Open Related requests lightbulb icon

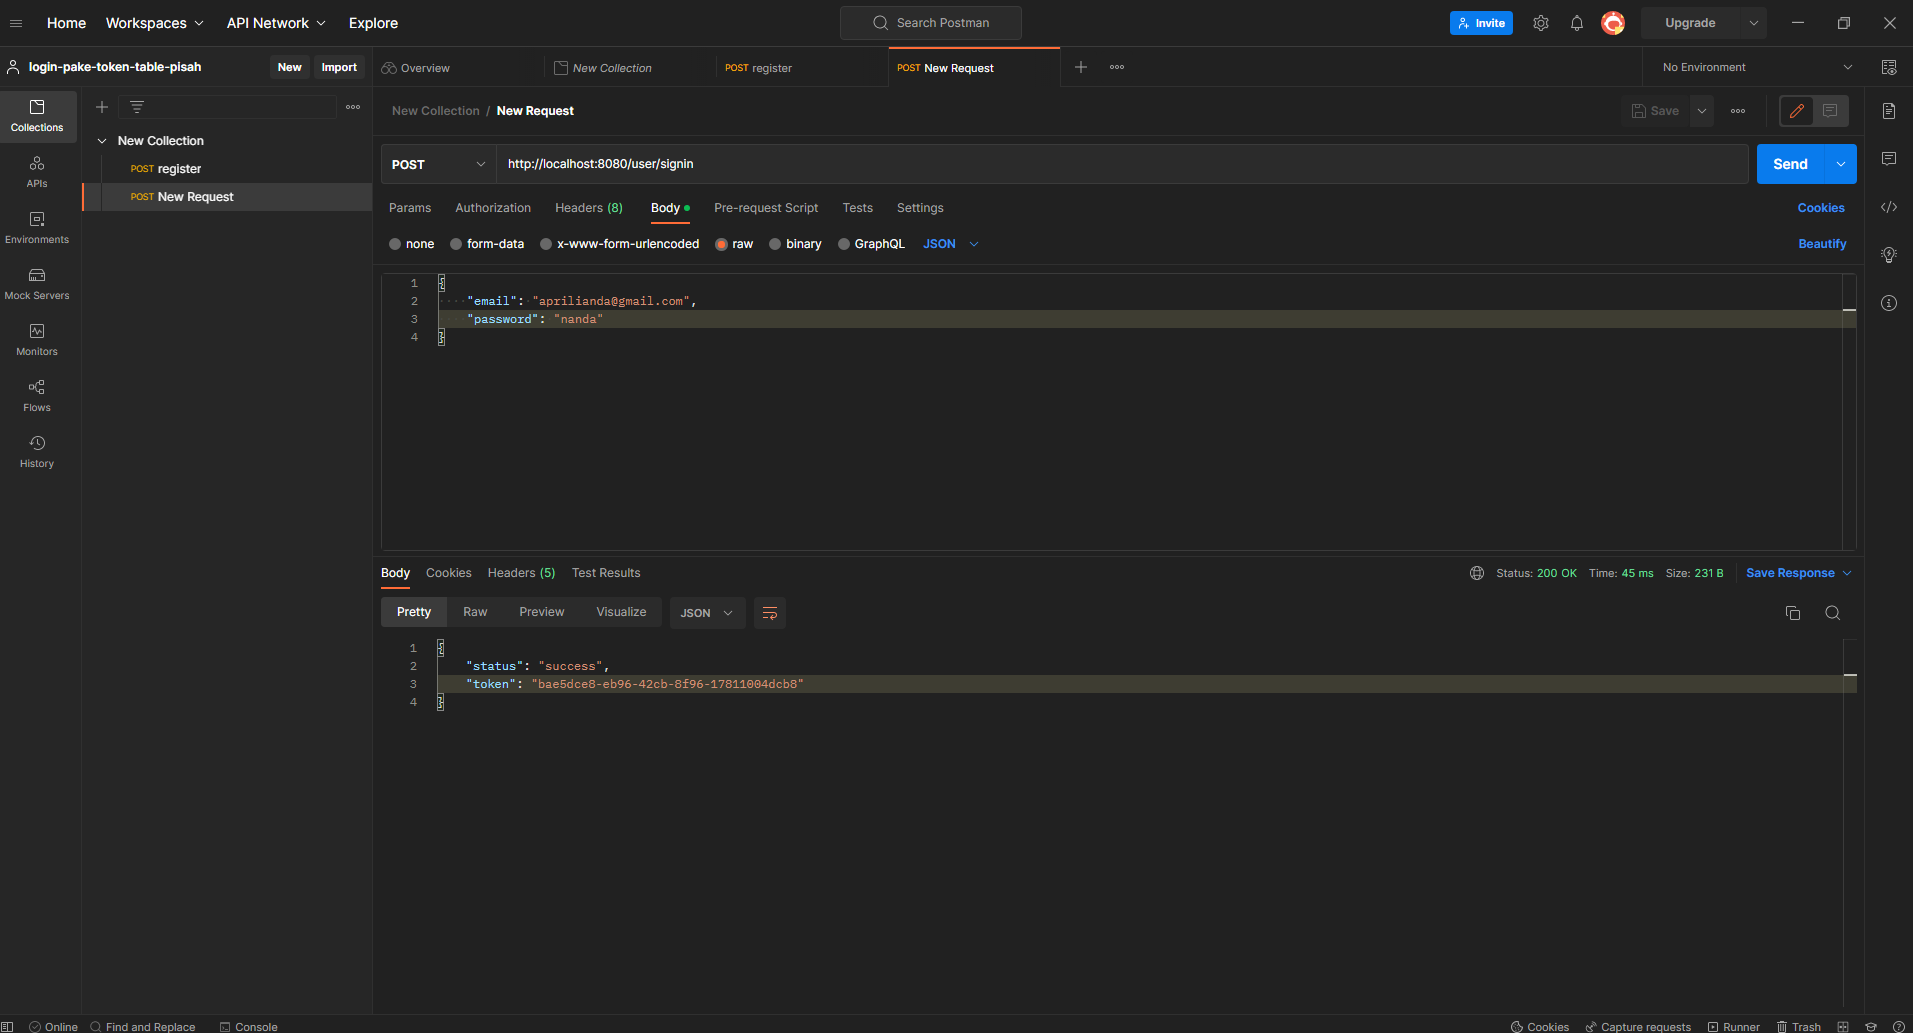click(x=1889, y=255)
